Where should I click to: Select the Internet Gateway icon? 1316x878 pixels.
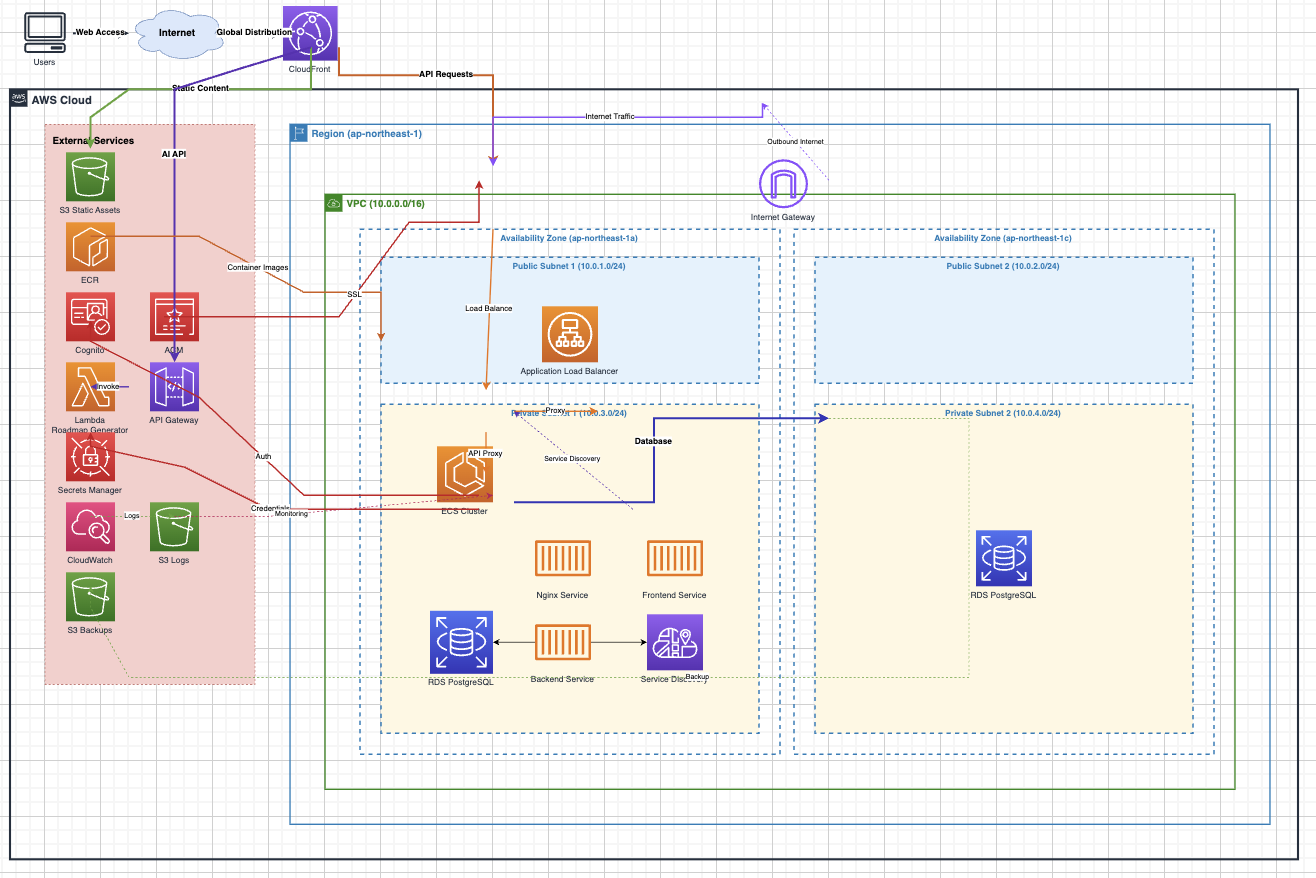point(783,185)
